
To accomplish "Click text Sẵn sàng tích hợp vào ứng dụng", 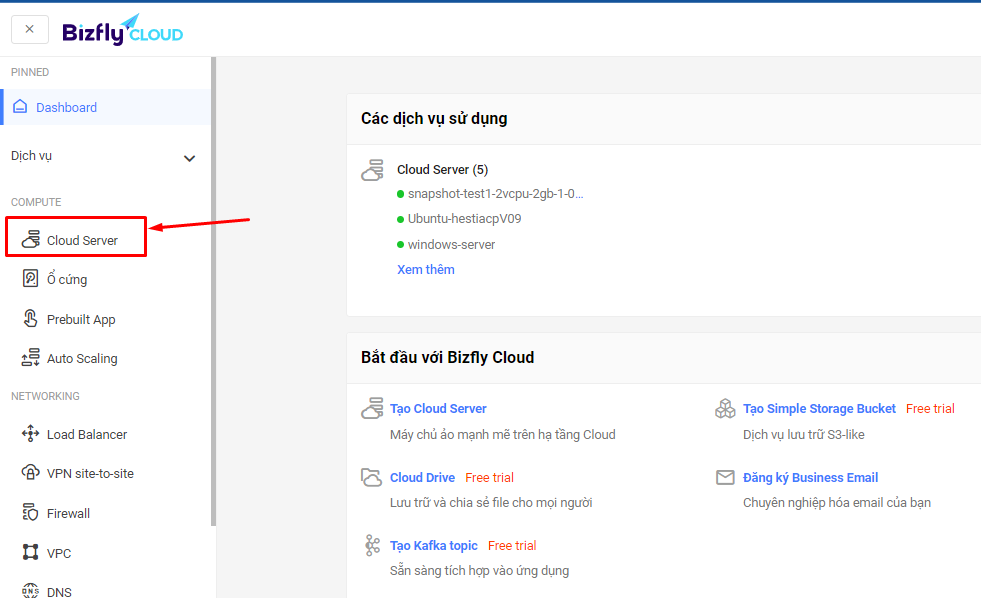I will coord(479,570).
